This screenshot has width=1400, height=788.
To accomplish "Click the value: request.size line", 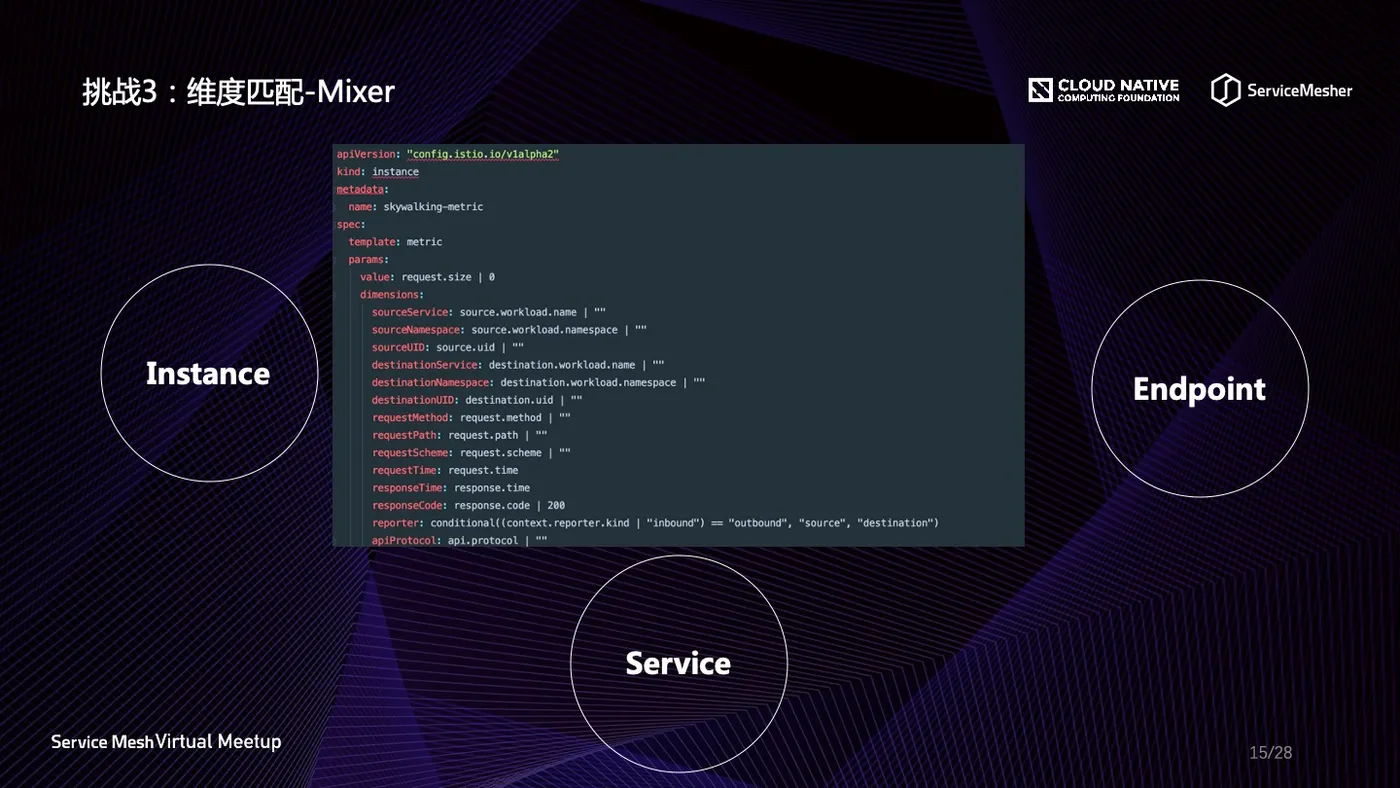I will [x=427, y=277].
